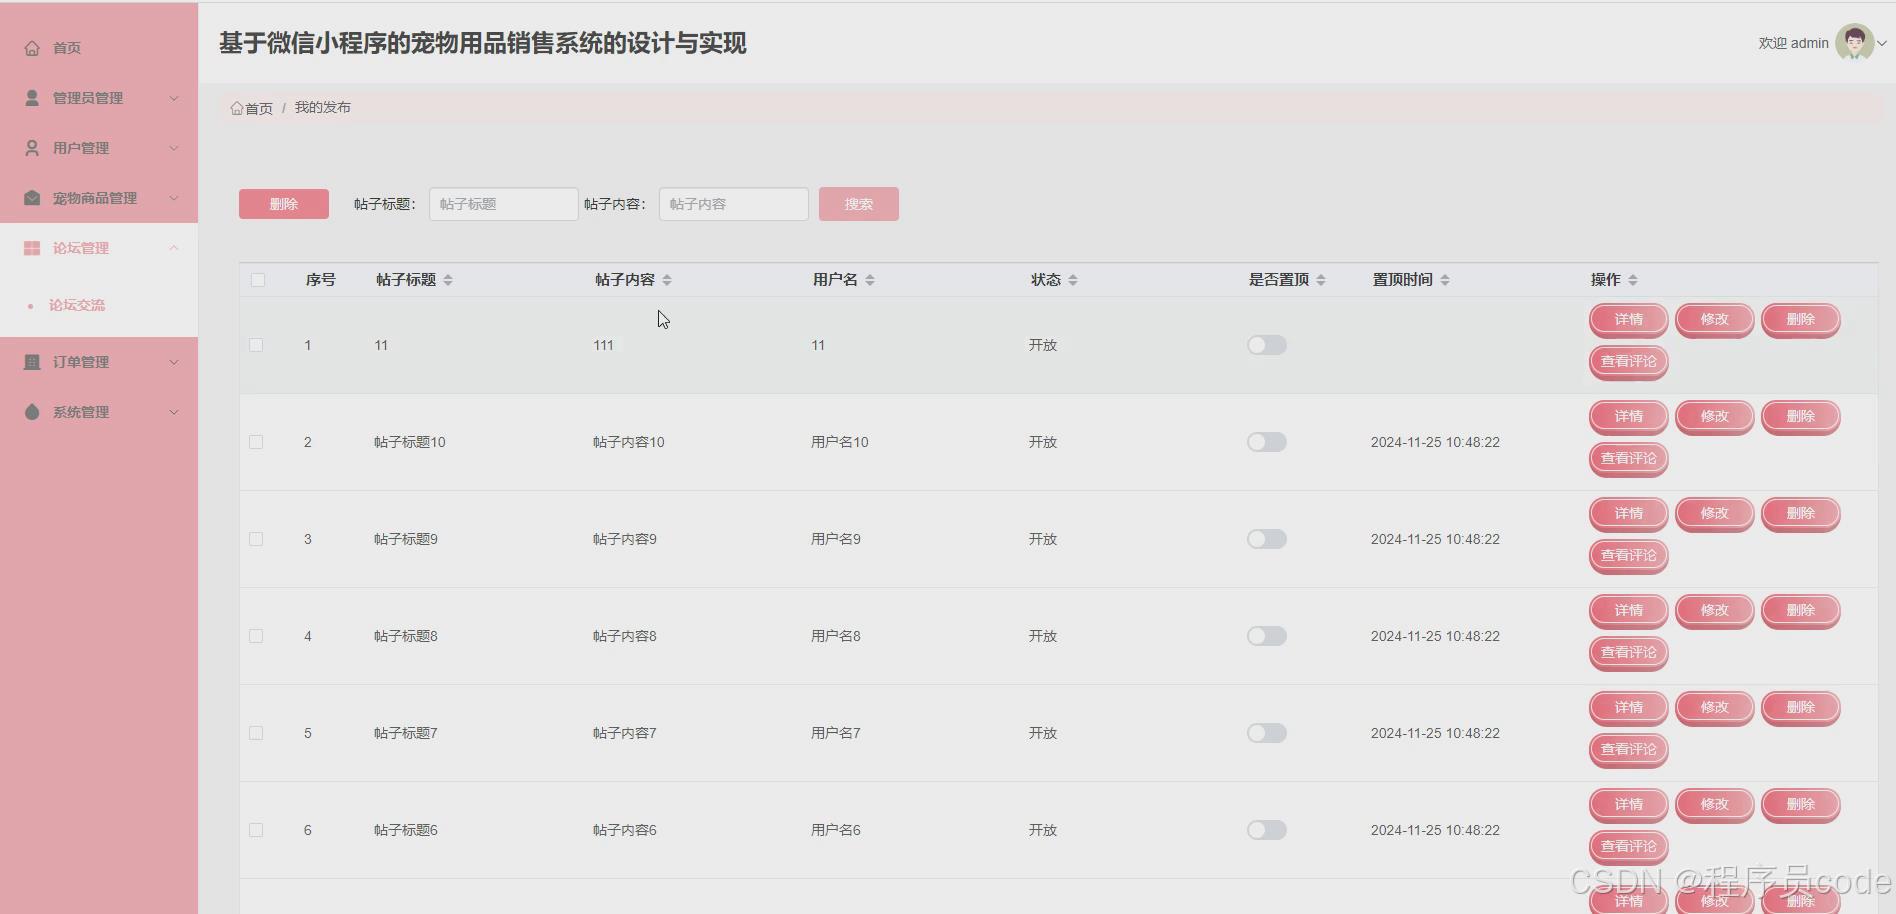Open 我的发布 breadcrumb item
1896x914 pixels.
pos(322,107)
